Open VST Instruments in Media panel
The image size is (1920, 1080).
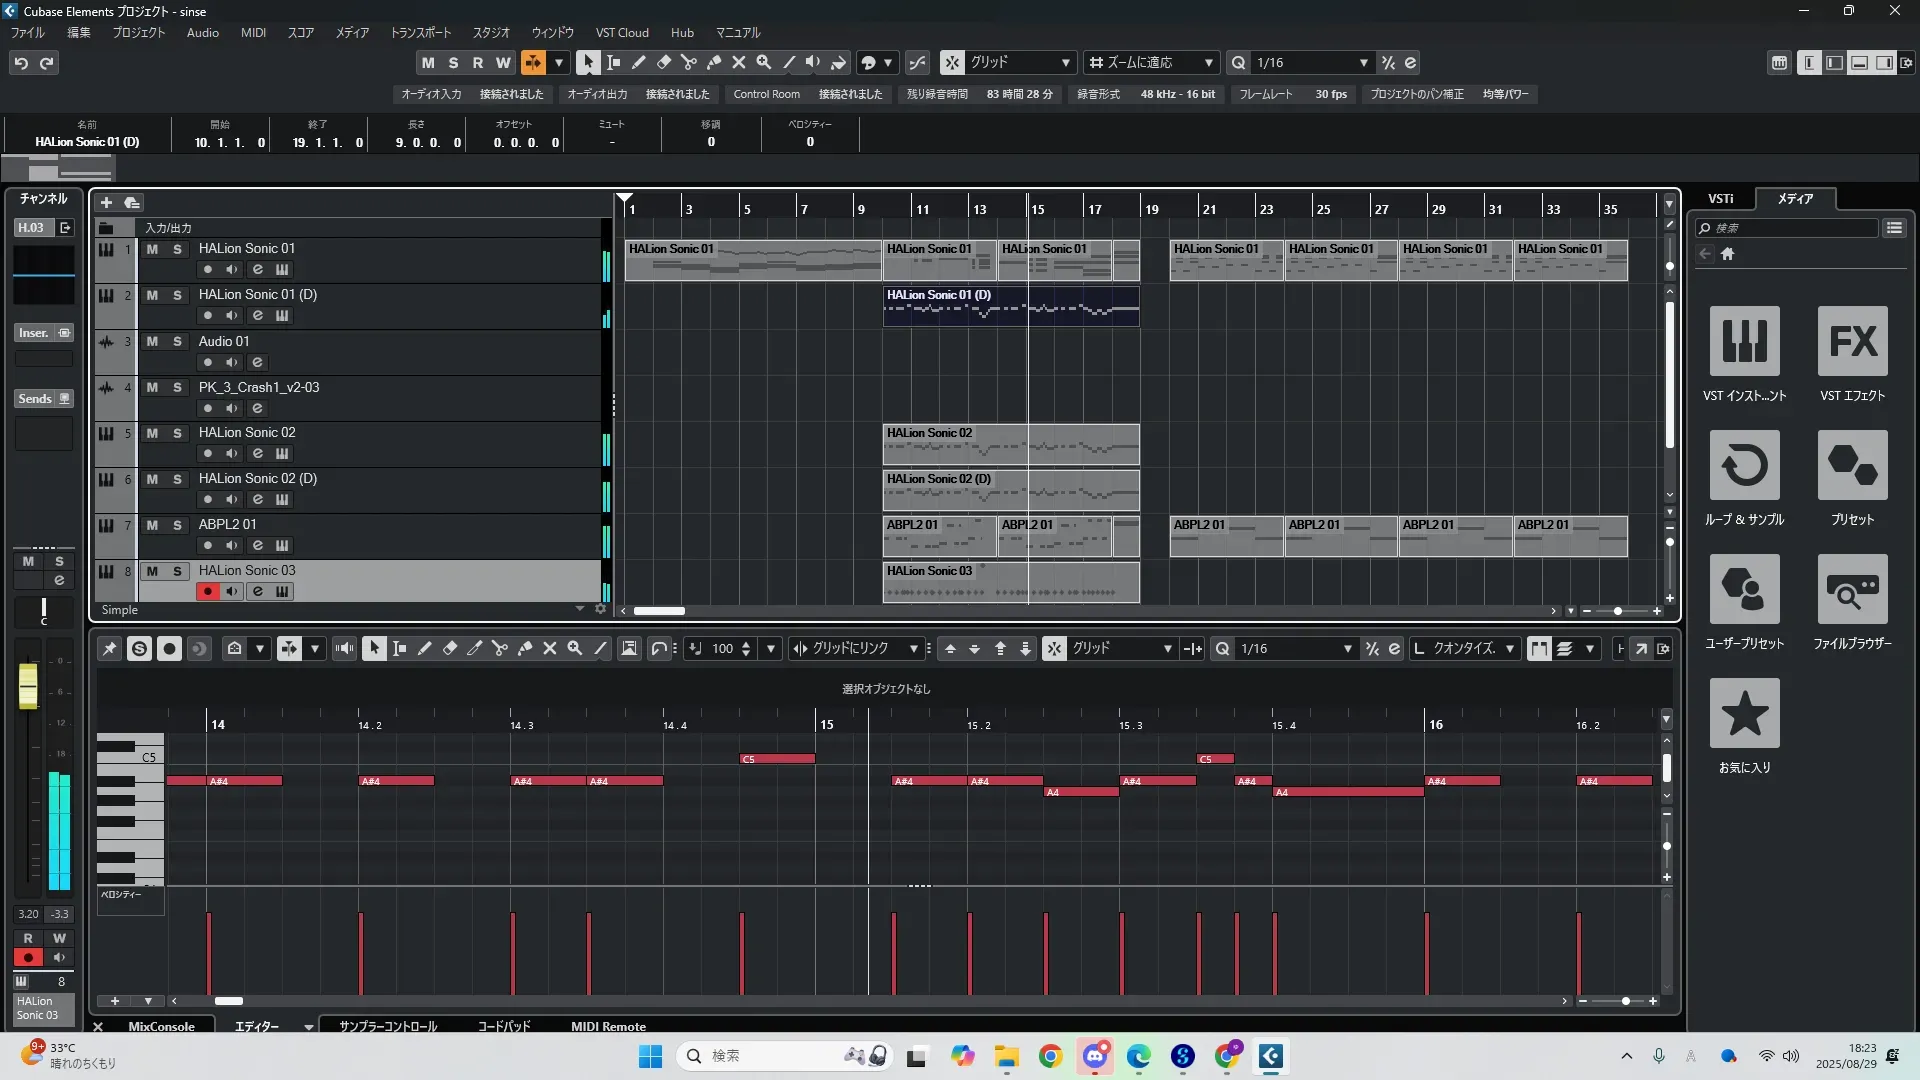[1744, 341]
